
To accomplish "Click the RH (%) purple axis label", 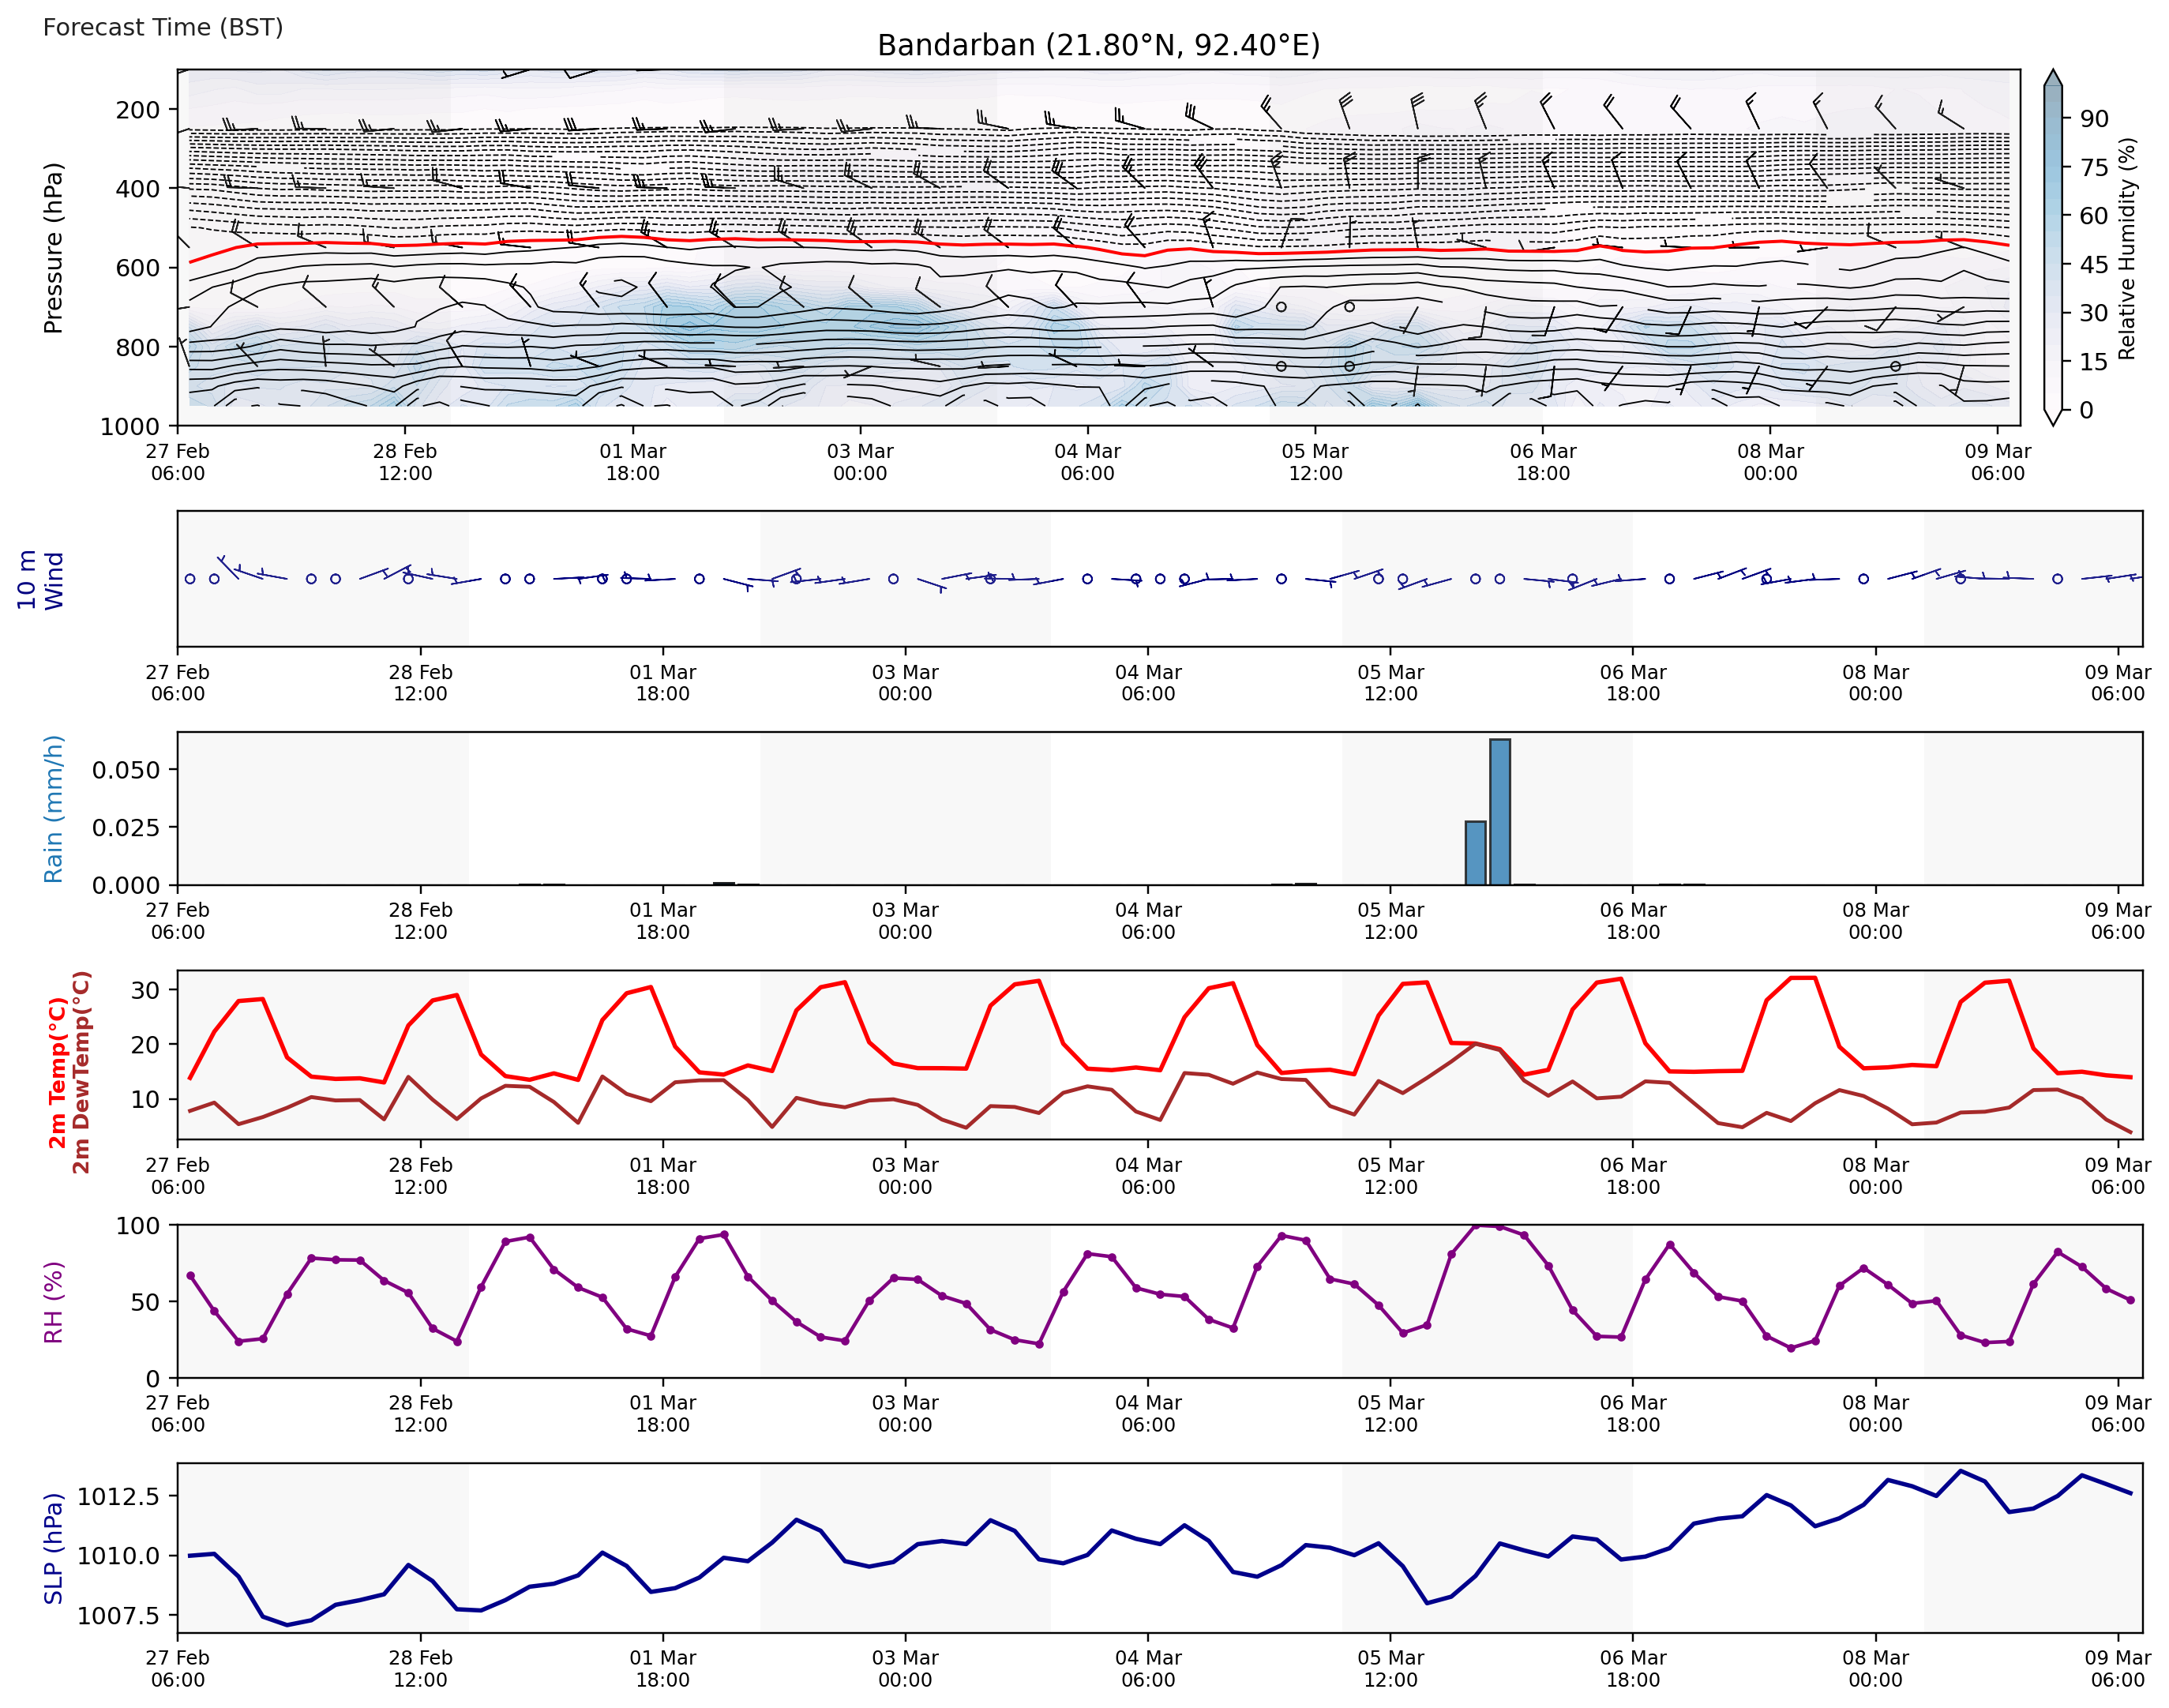I will [x=53, y=1301].
